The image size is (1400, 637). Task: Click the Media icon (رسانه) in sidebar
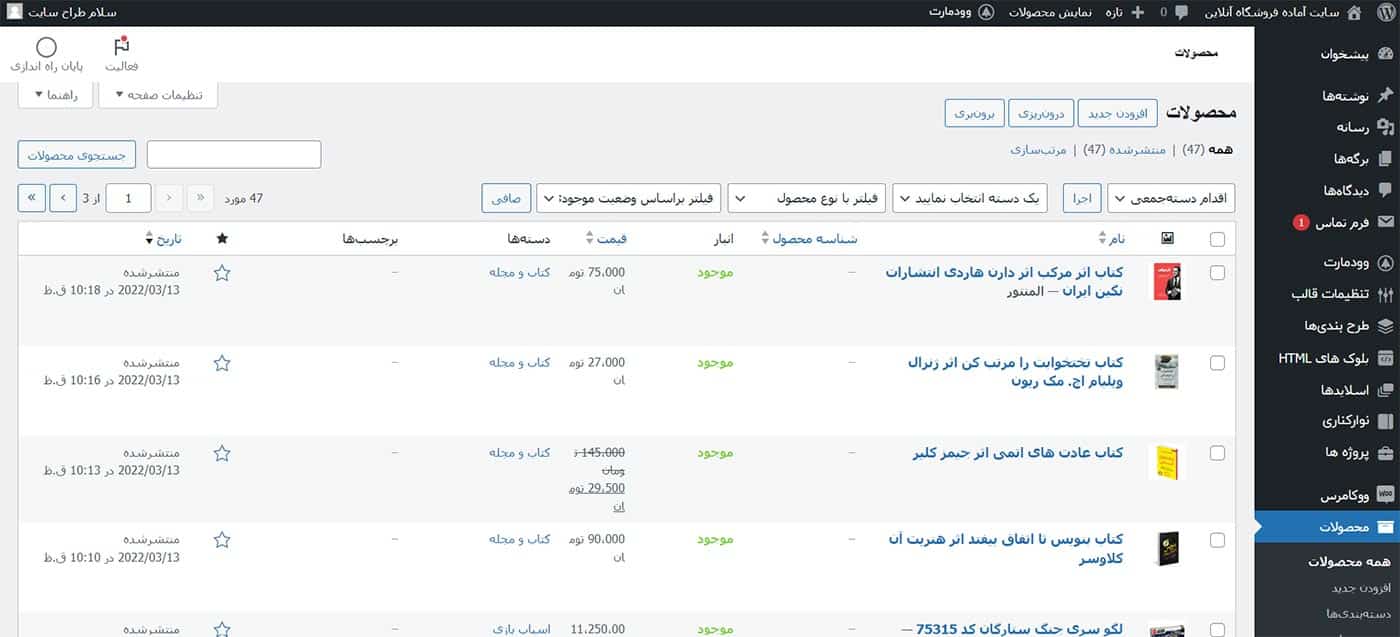pyautogui.click(x=1385, y=127)
